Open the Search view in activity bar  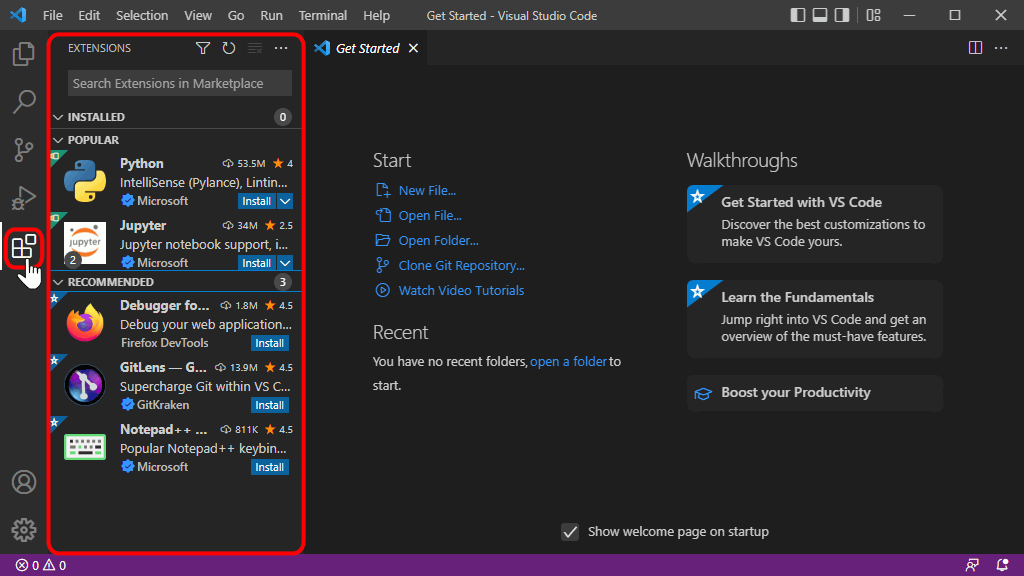[x=24, y=101]
